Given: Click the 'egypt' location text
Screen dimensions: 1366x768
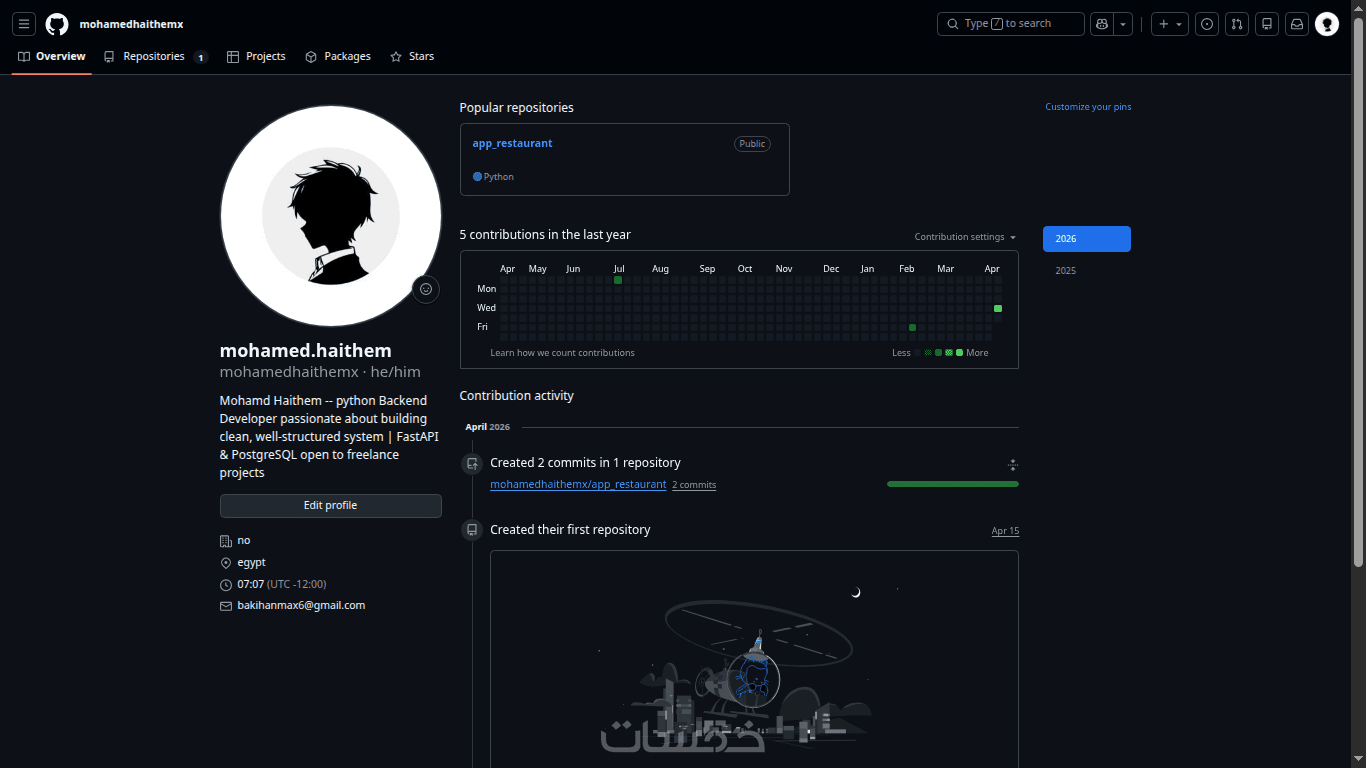Looking at the screenshot, I should tap(251, 563).
